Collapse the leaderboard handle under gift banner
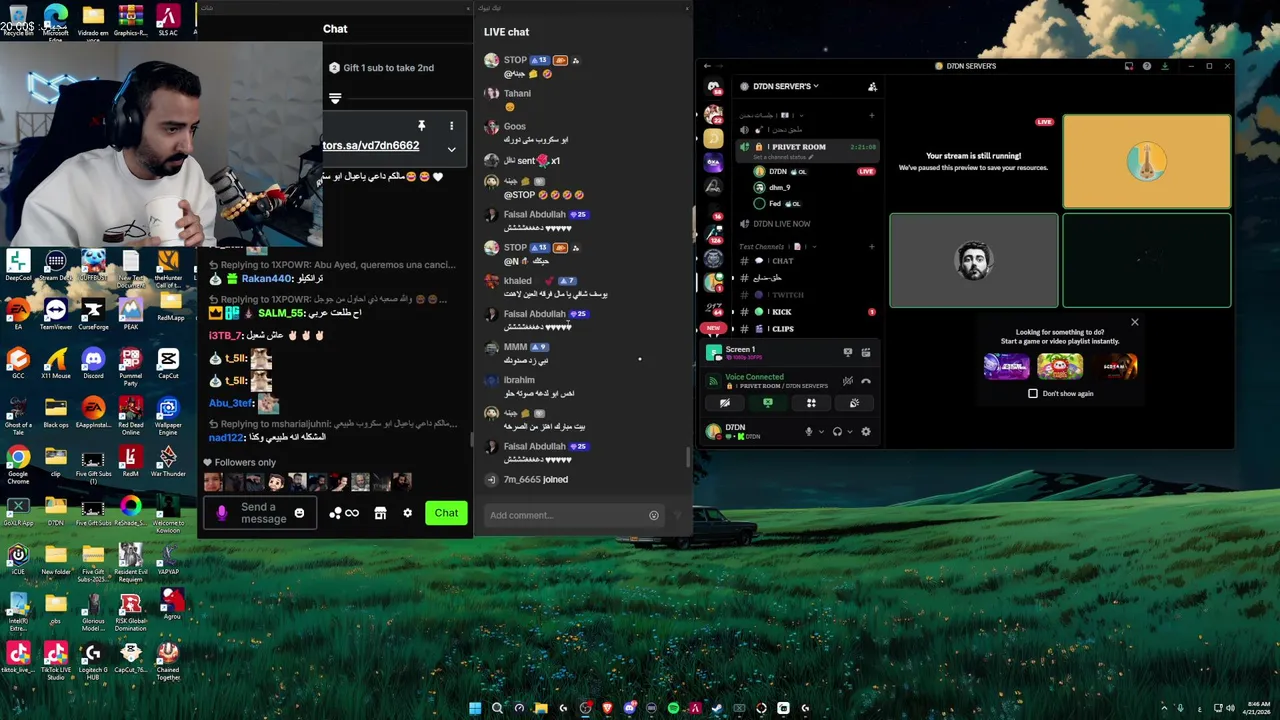The width and height of the screenshot is (1280, 720). [335, 98]
